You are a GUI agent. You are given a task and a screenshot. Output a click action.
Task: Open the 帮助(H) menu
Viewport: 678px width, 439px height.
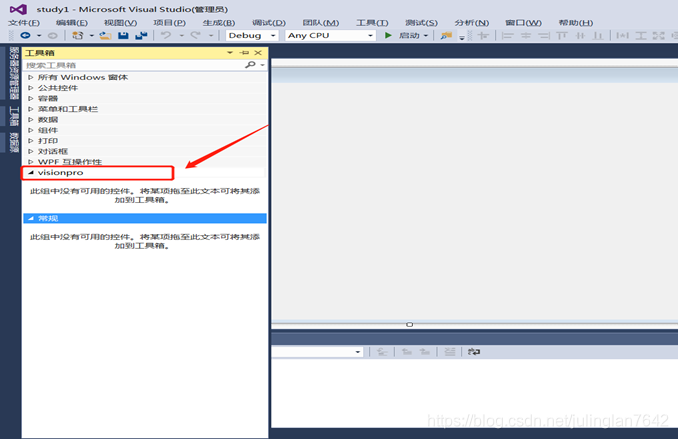[x=576, y=22]
